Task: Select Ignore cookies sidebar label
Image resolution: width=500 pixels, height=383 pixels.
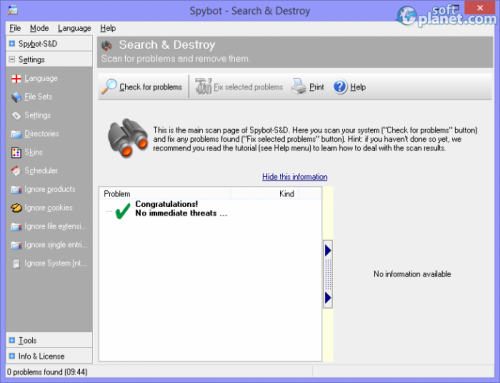Action: pos(48,208)
